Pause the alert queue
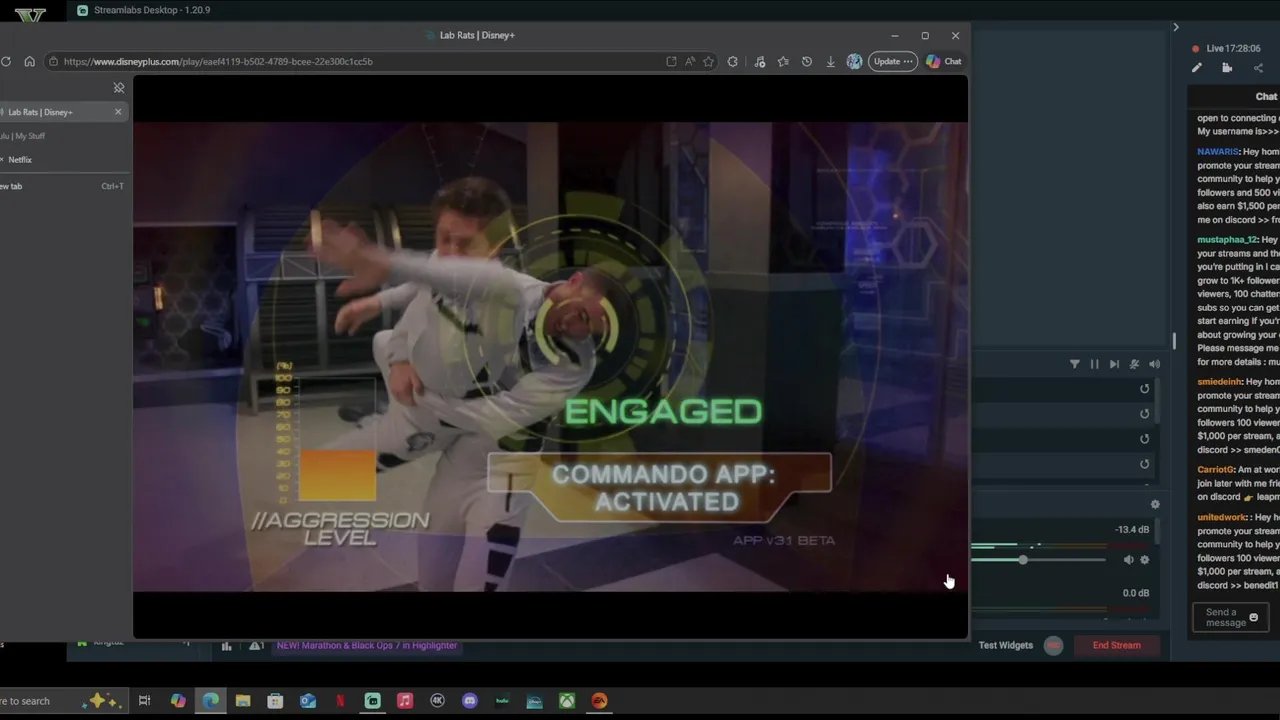 coord(1094,364)
